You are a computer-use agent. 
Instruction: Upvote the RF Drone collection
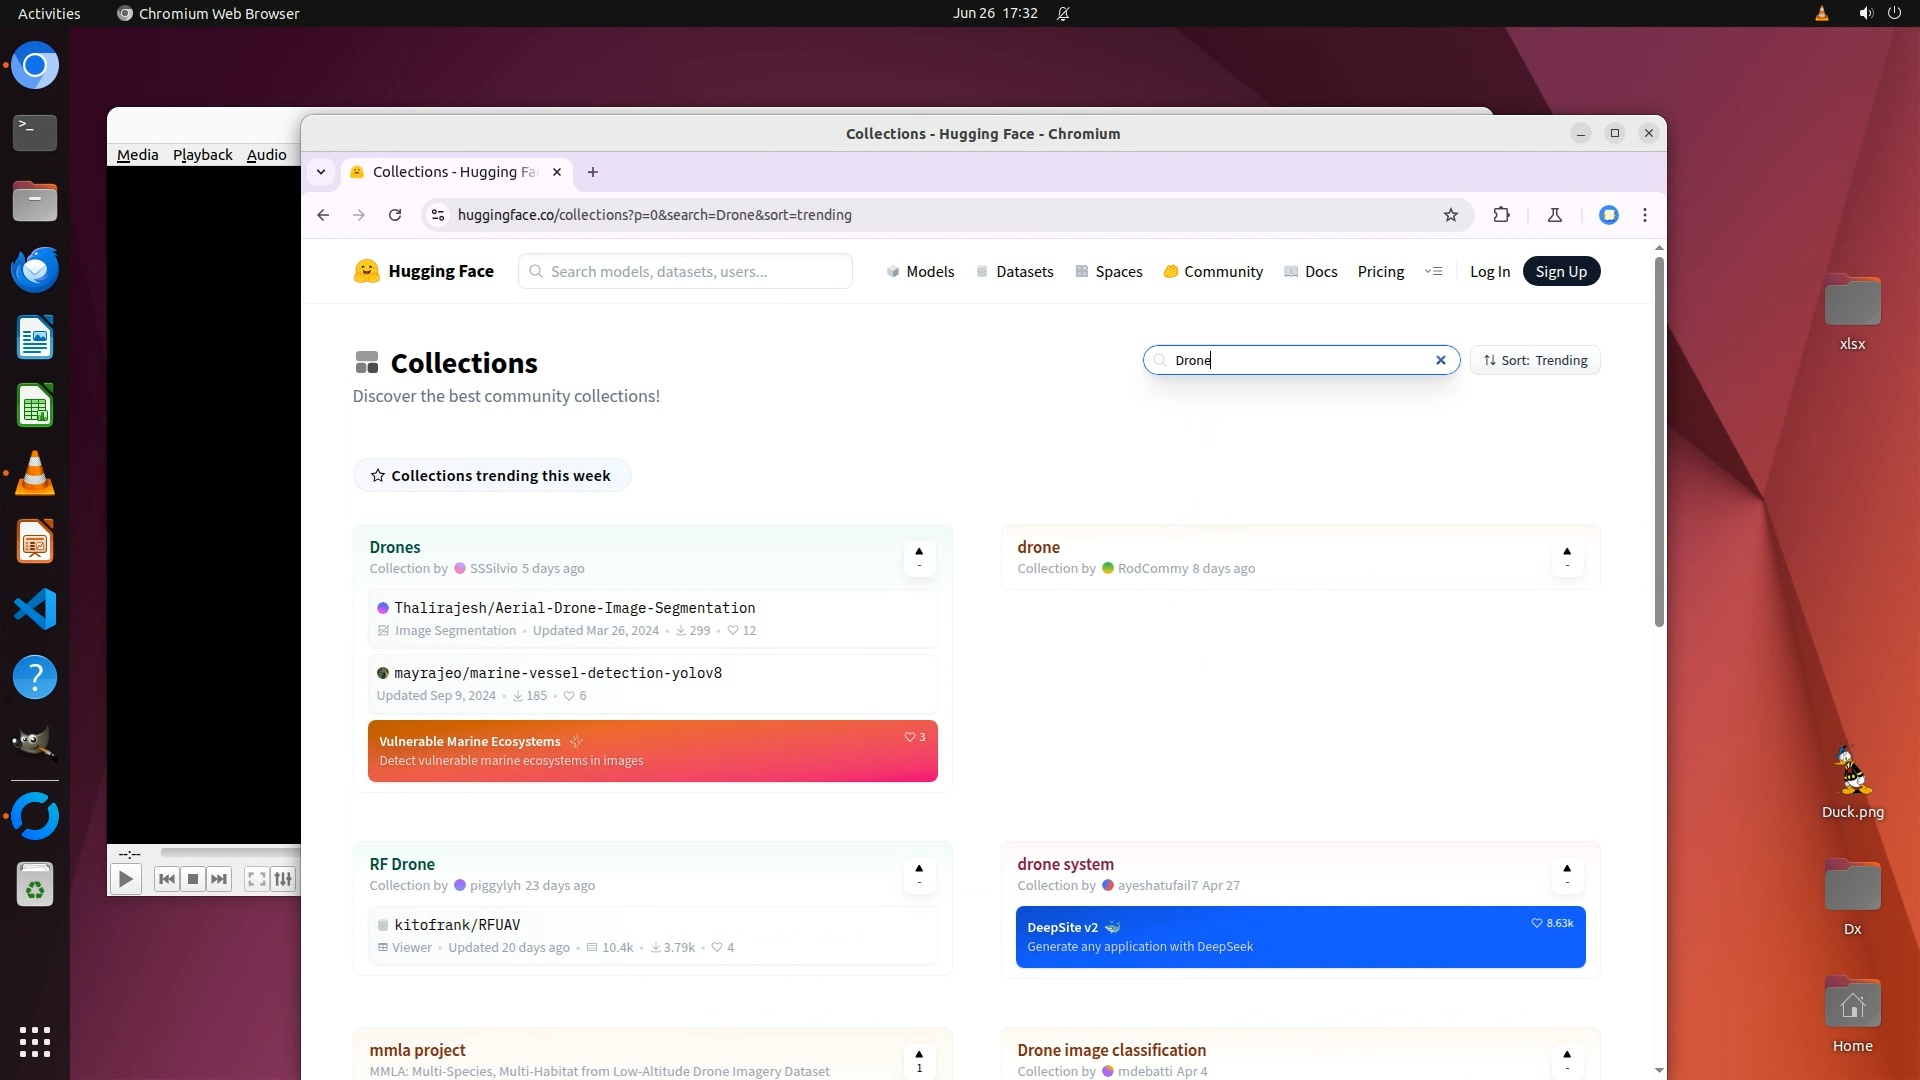pyautogui.click(x=919, y=874)
